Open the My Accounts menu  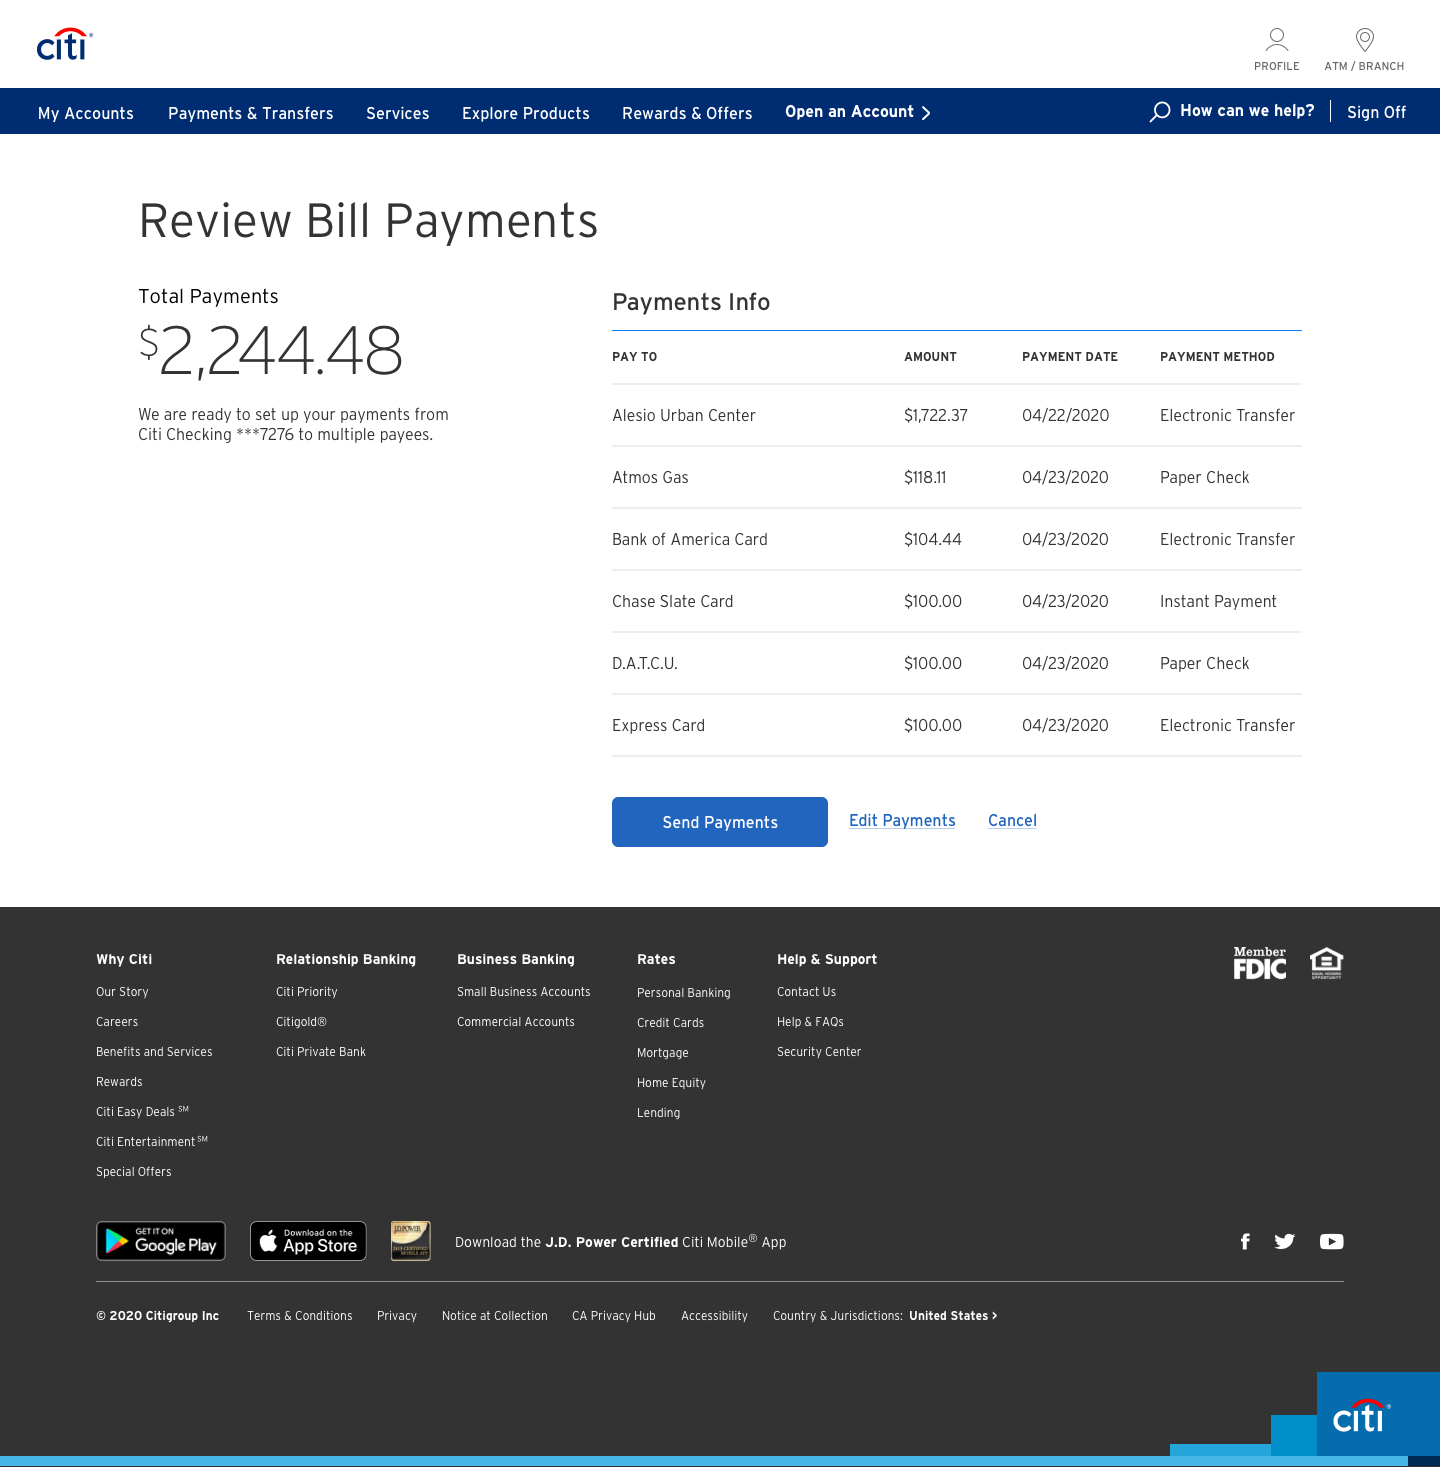(86, 113)
